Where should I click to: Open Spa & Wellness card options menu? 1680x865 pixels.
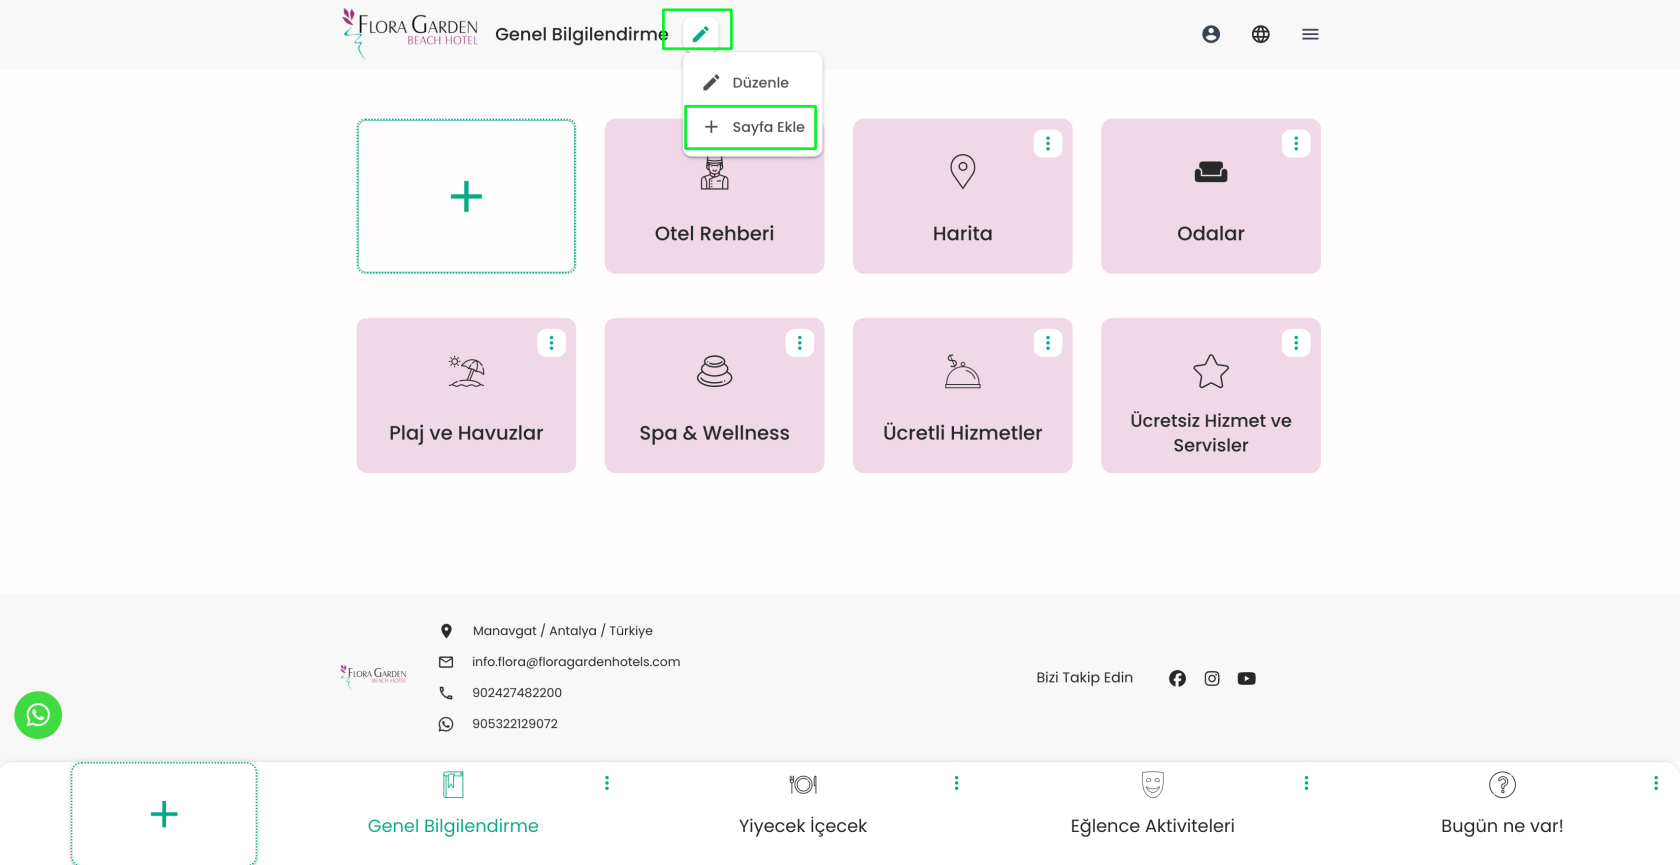pos(799,343)
